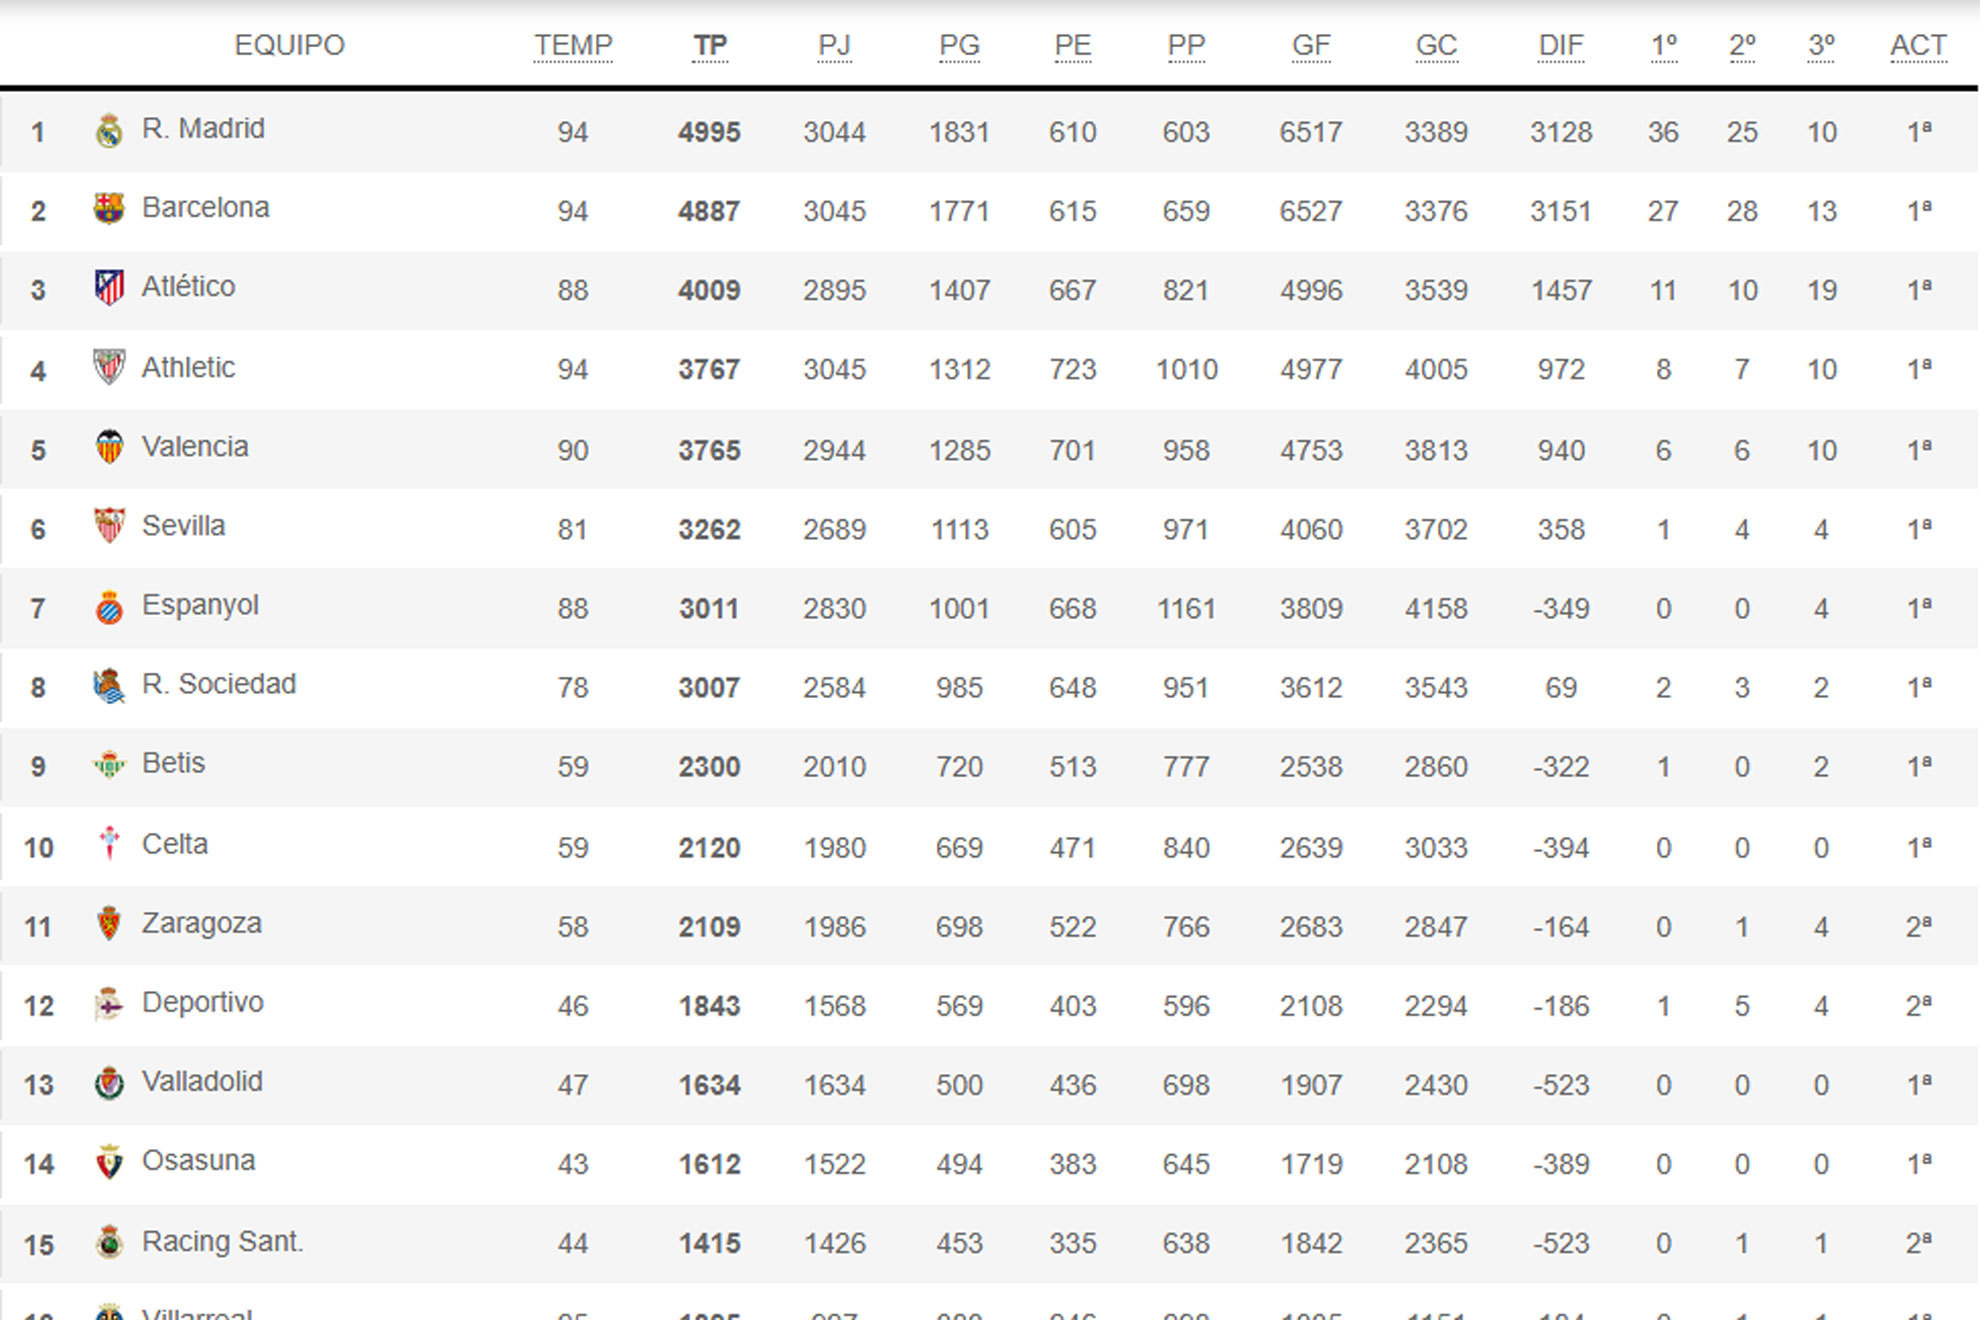This screenshot has height=1320, width=1980.
Task: Click the DIF column header
Action: point(1561,46)
